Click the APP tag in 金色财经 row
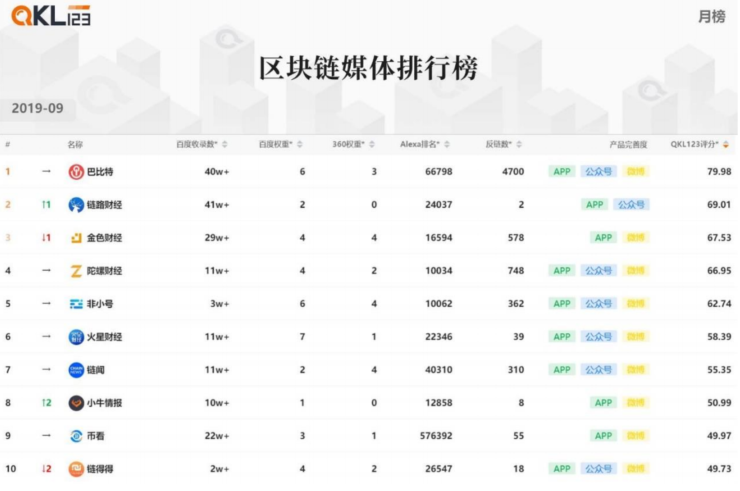Image resolution: width=740 pixels, height=491 pixels. (604, 238)
